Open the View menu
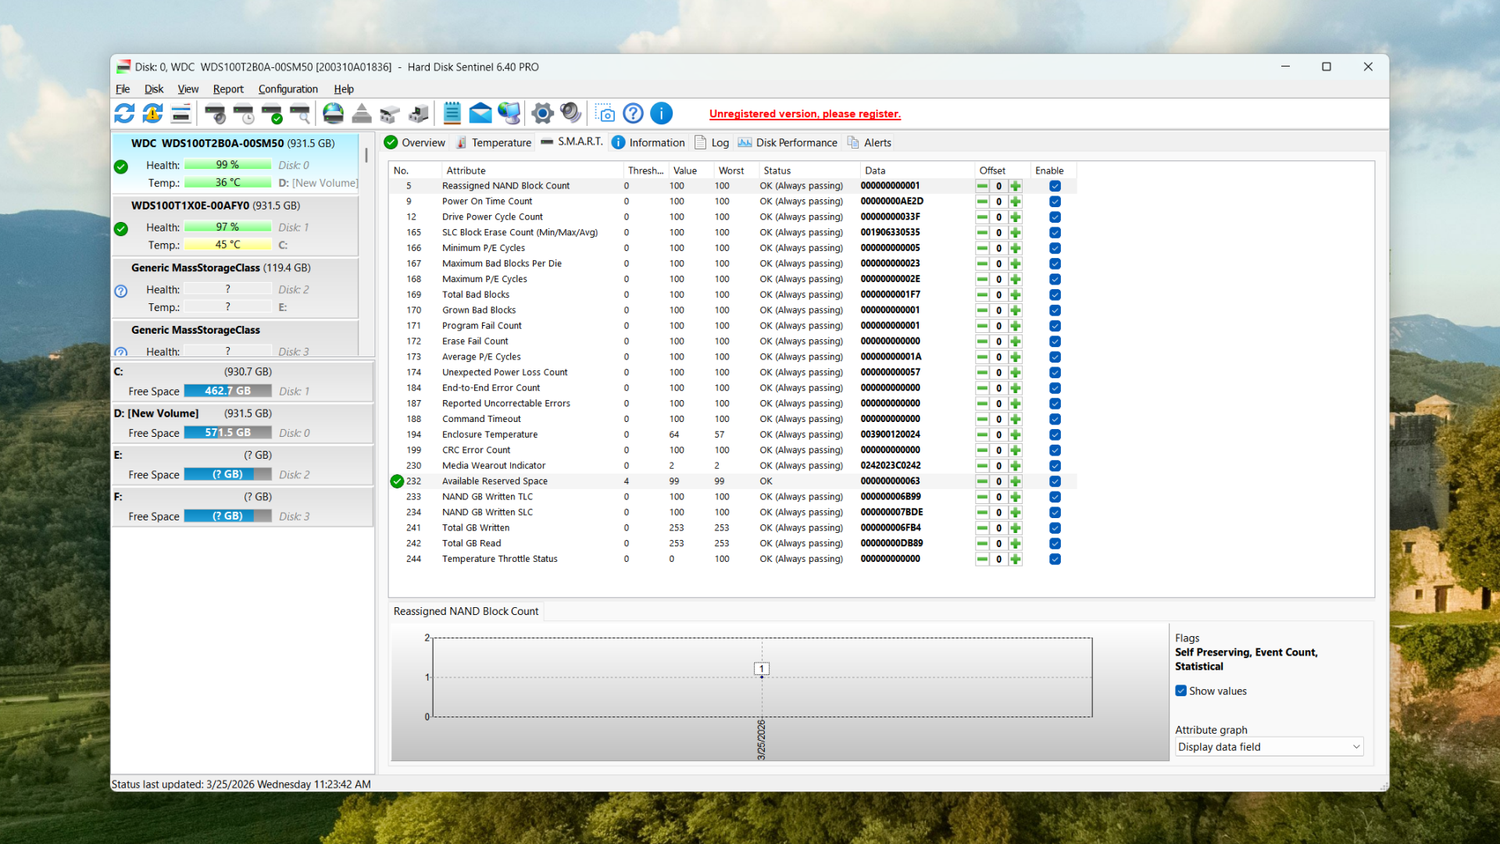 pos(188,89)
